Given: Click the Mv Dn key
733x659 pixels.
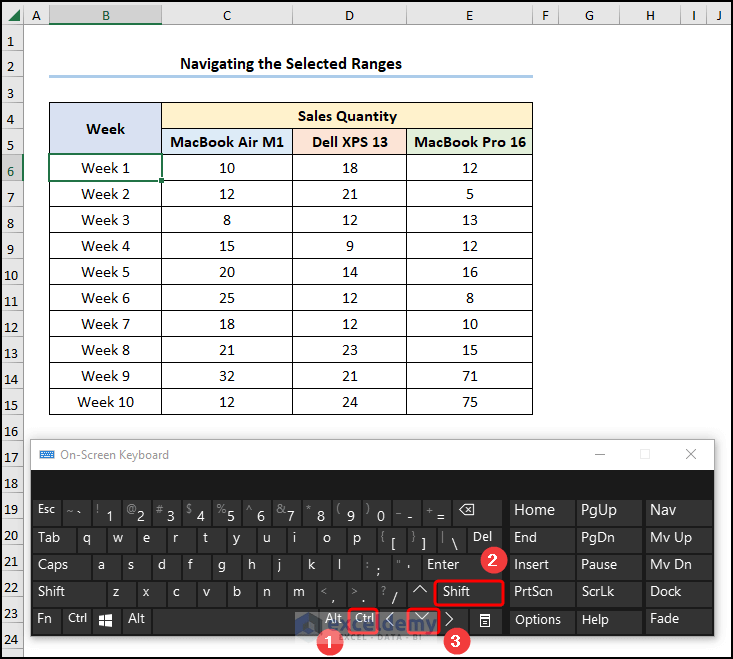Looking at the screenshot, I should pos(679,565).
